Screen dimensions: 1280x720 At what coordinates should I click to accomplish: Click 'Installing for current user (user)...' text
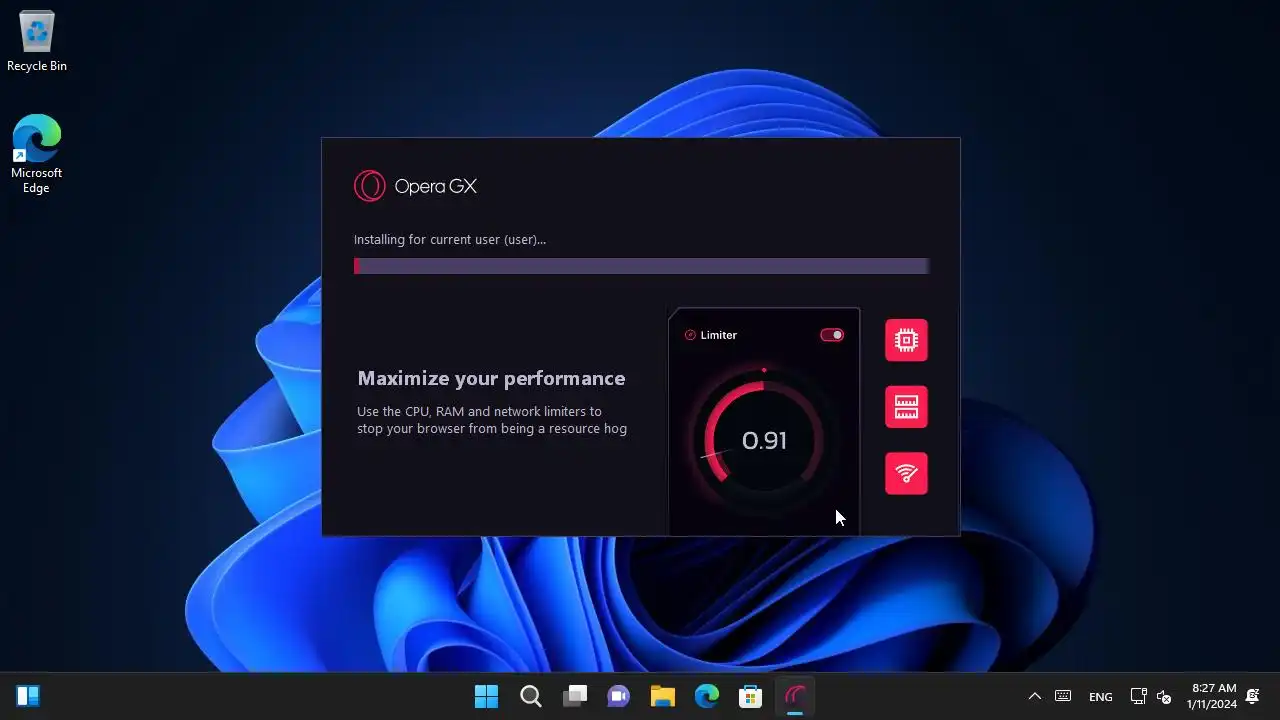click(x=450, y=240)
